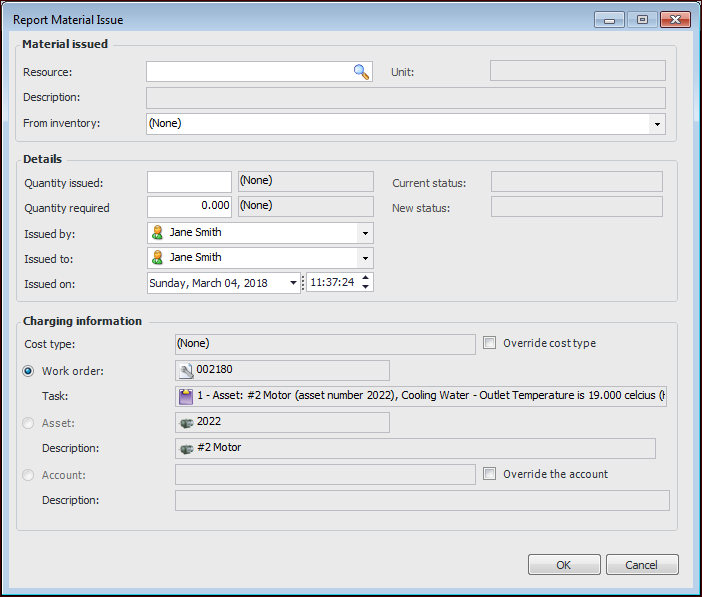Enable the Override cost type checkbox

489,343
